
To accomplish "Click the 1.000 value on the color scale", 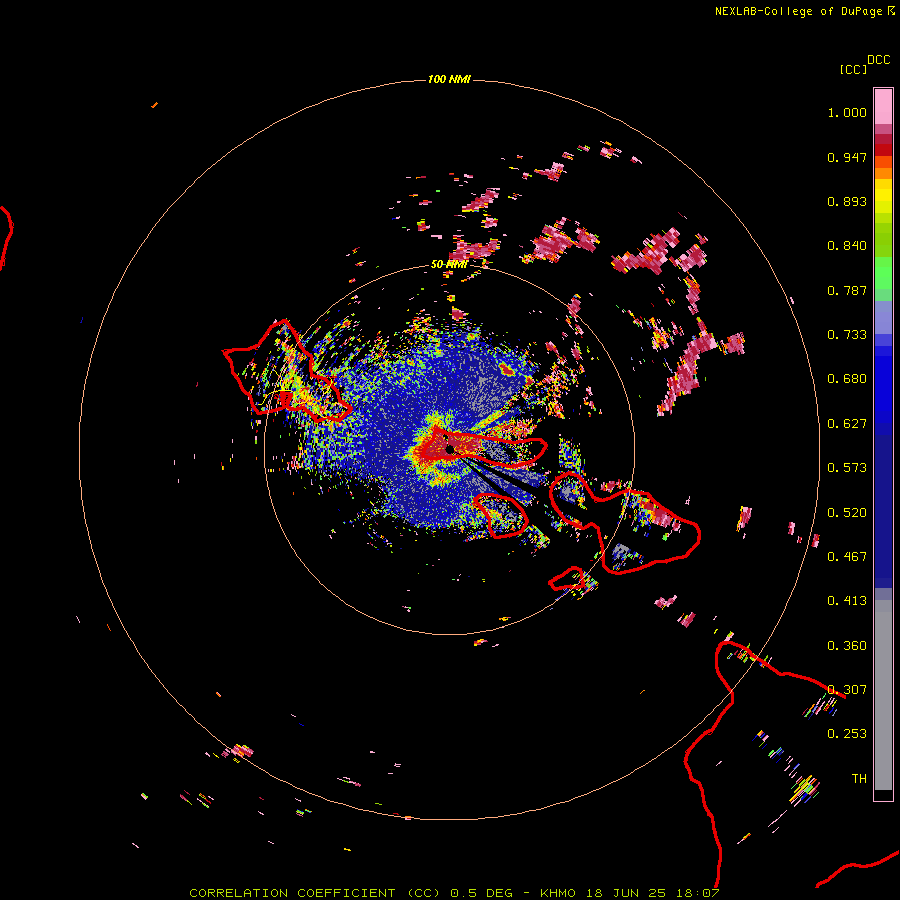I will [x=847, y=113].
